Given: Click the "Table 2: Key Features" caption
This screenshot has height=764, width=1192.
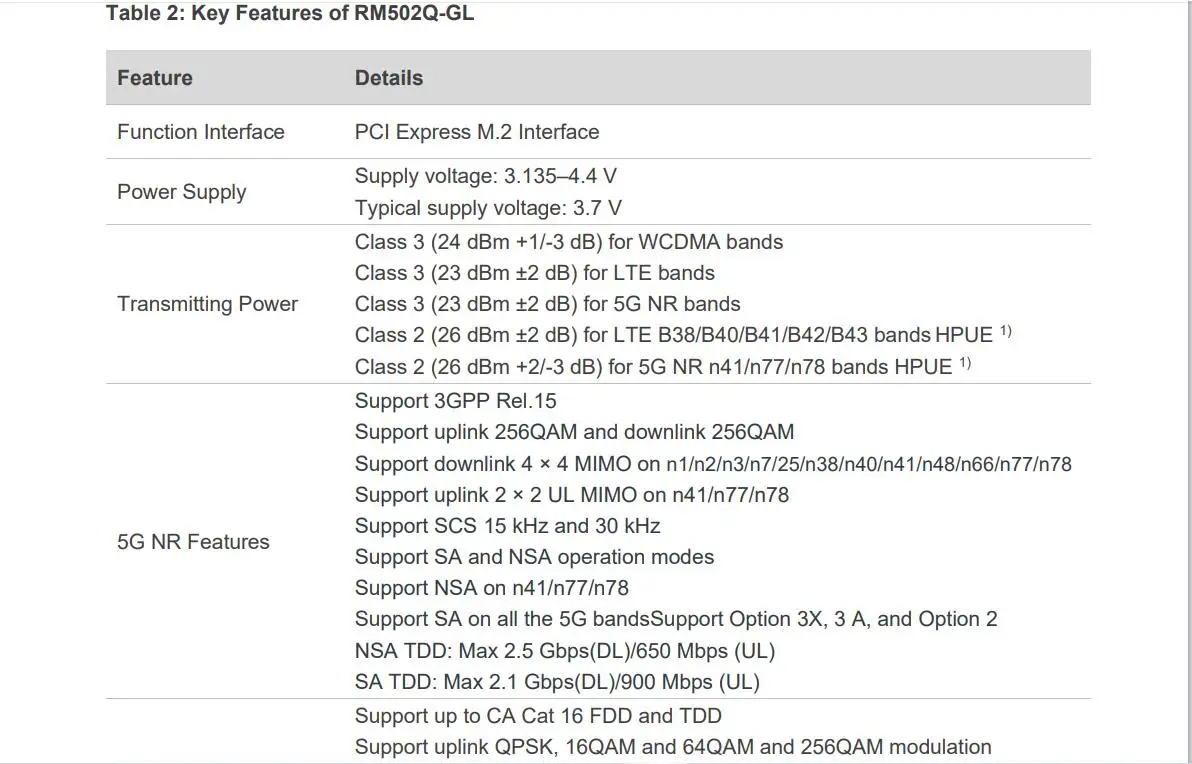Looking at the screenshot, I should click(290, 15).
